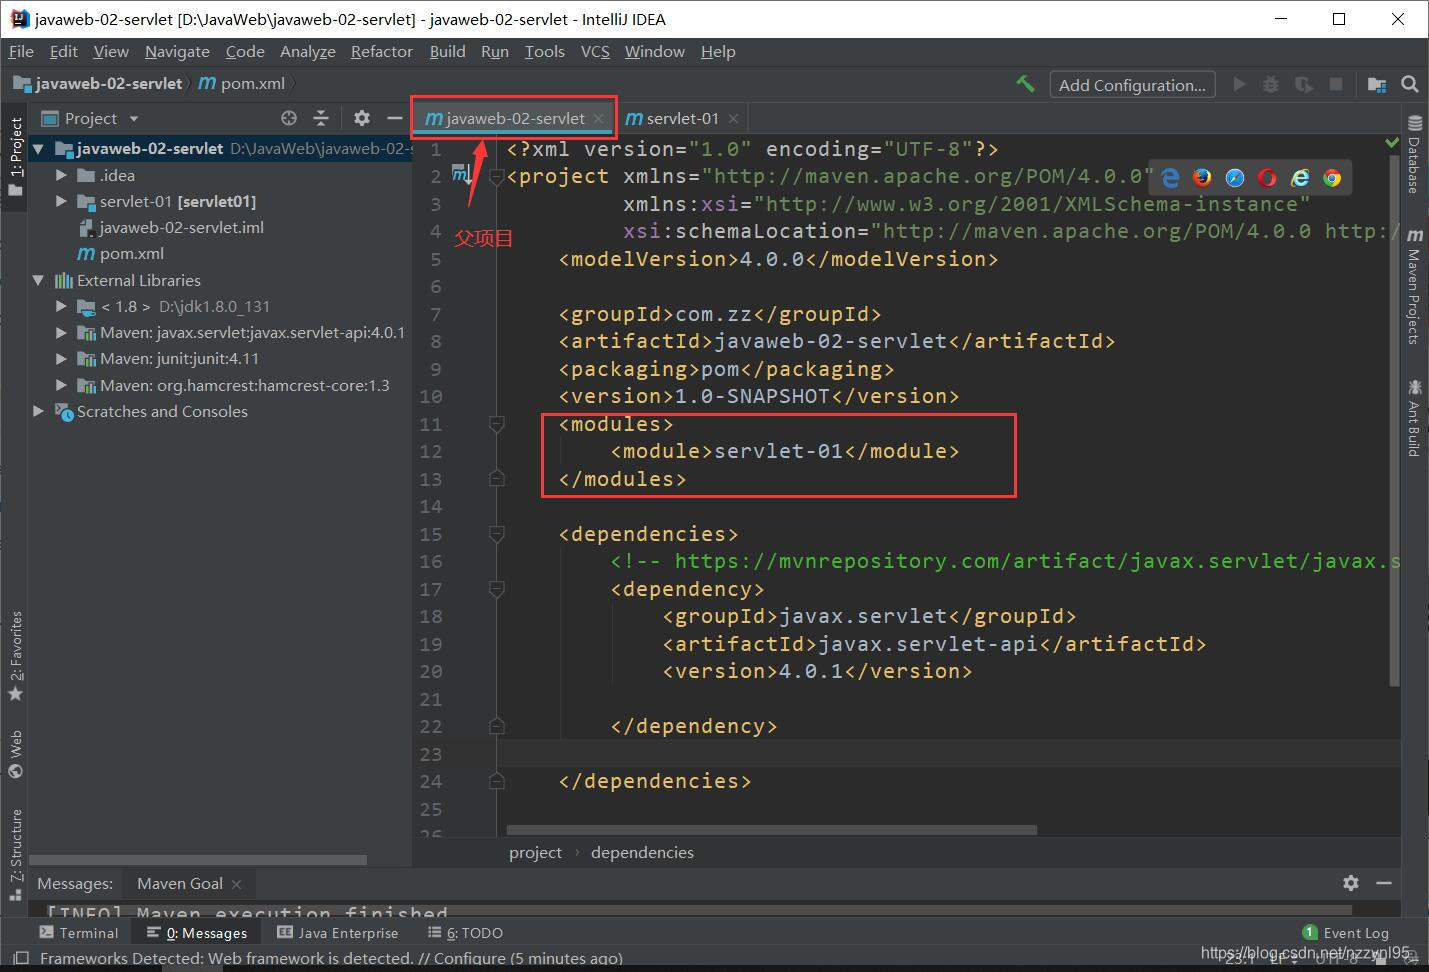Collapse the javaweb-02-servlet root node

[38, 149]
